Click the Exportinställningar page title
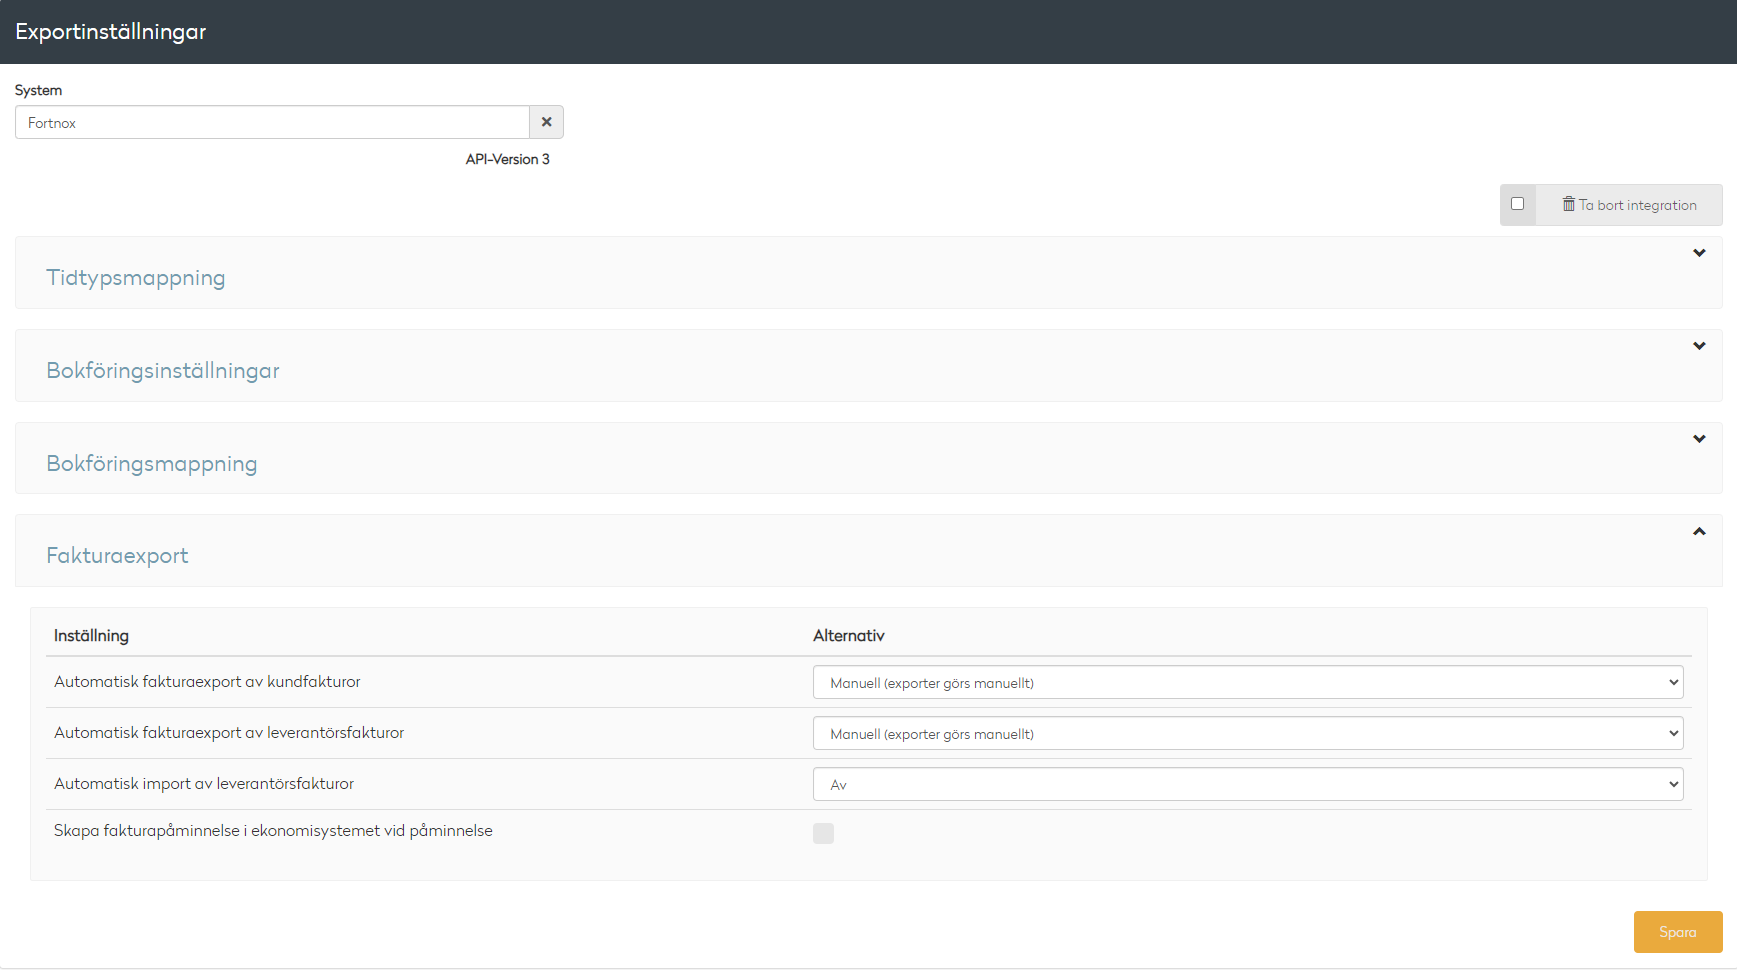This screenshot has height=970, width=1737. 110,32
